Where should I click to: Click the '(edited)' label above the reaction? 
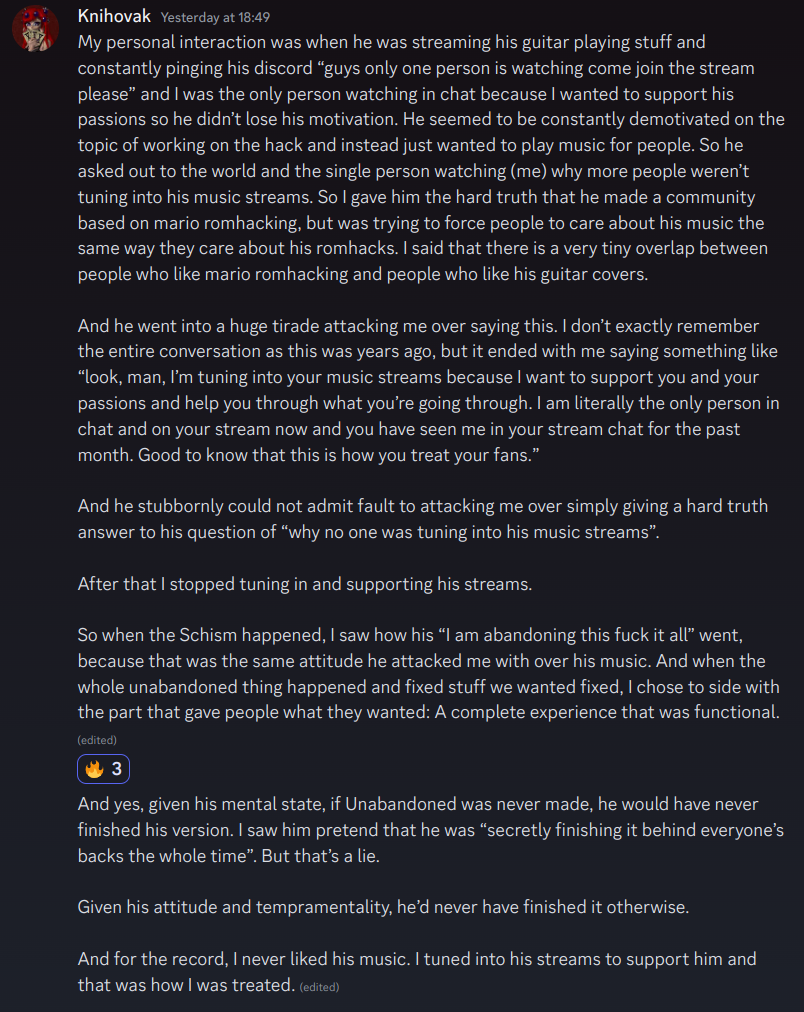(x=97, y=740)
